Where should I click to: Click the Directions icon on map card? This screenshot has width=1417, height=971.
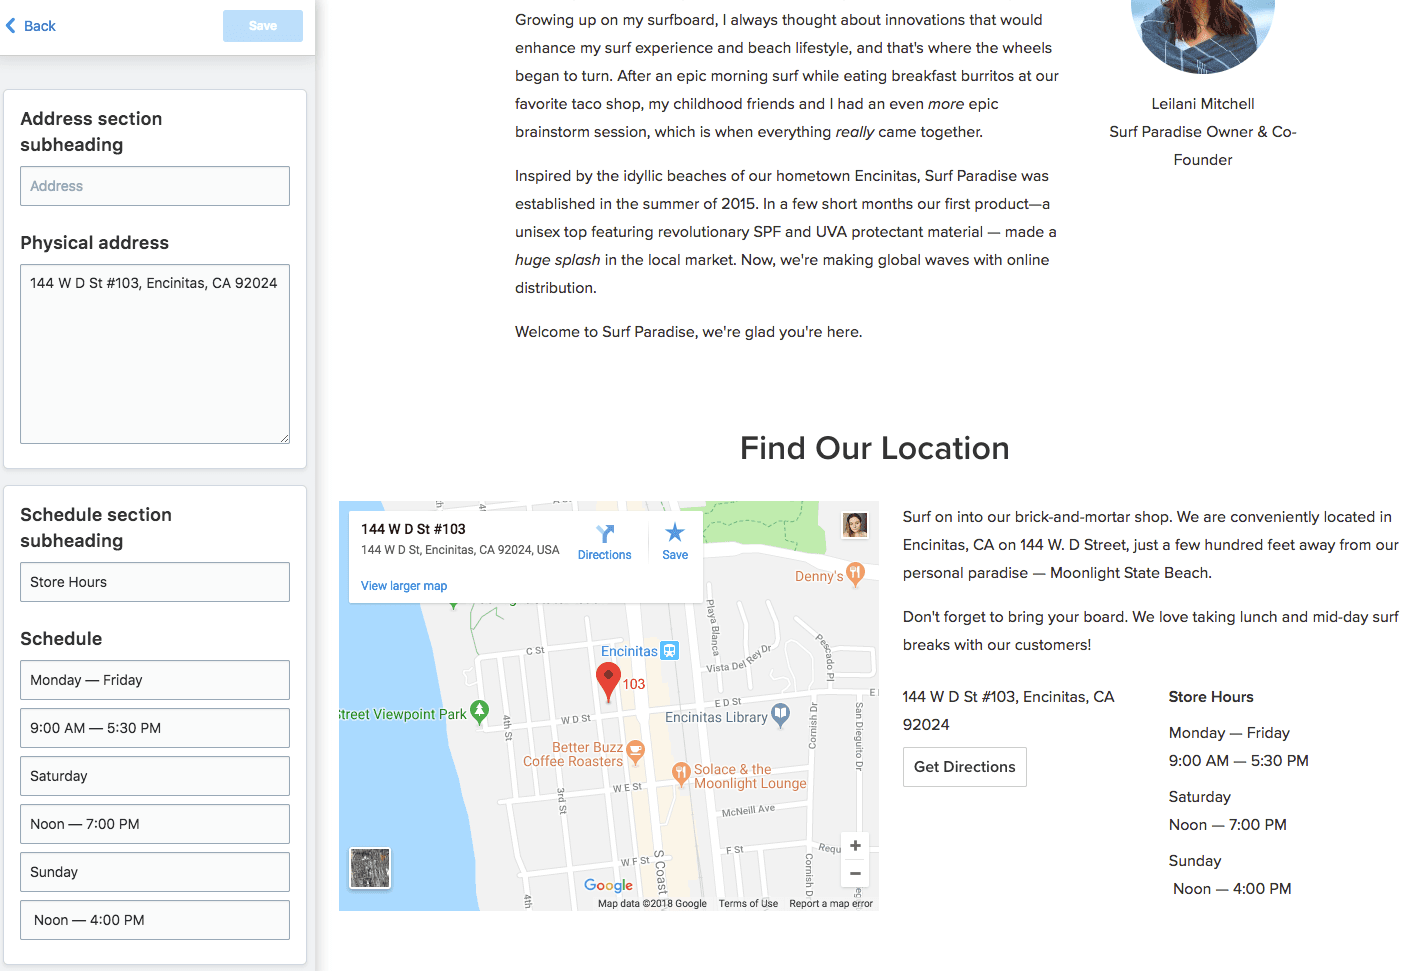coord(604,534)
